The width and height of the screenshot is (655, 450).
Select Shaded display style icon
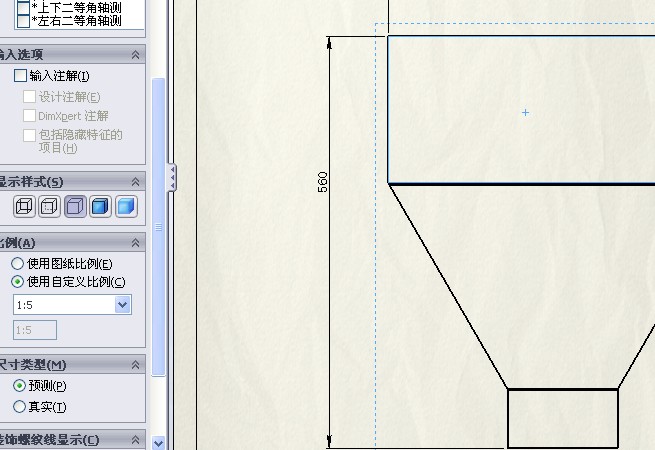pos(126,206)
